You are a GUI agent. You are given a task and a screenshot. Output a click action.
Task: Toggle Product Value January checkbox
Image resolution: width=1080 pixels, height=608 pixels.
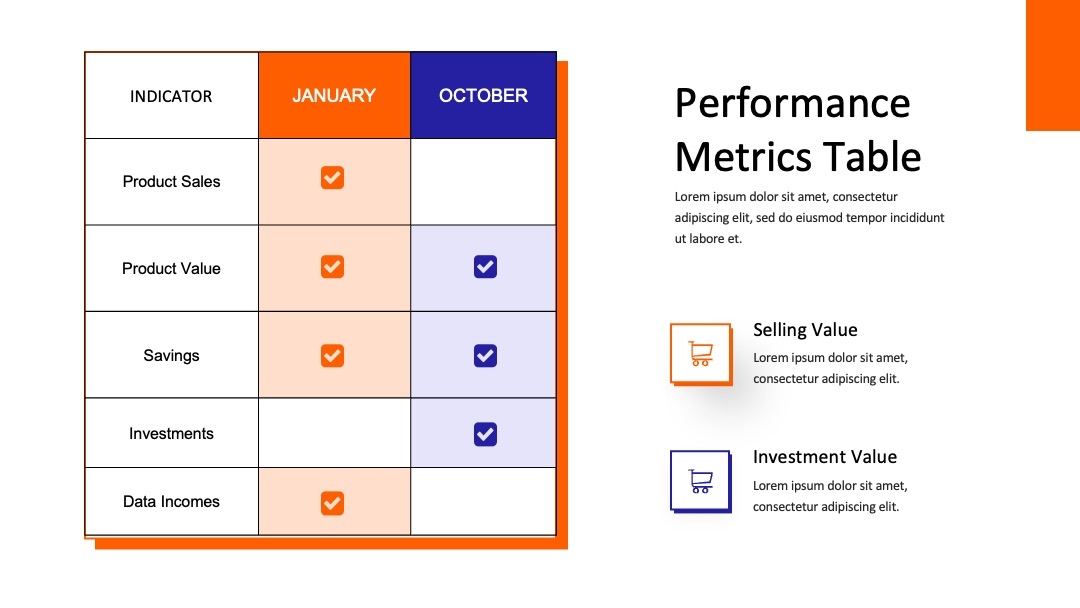pos(332,266)
